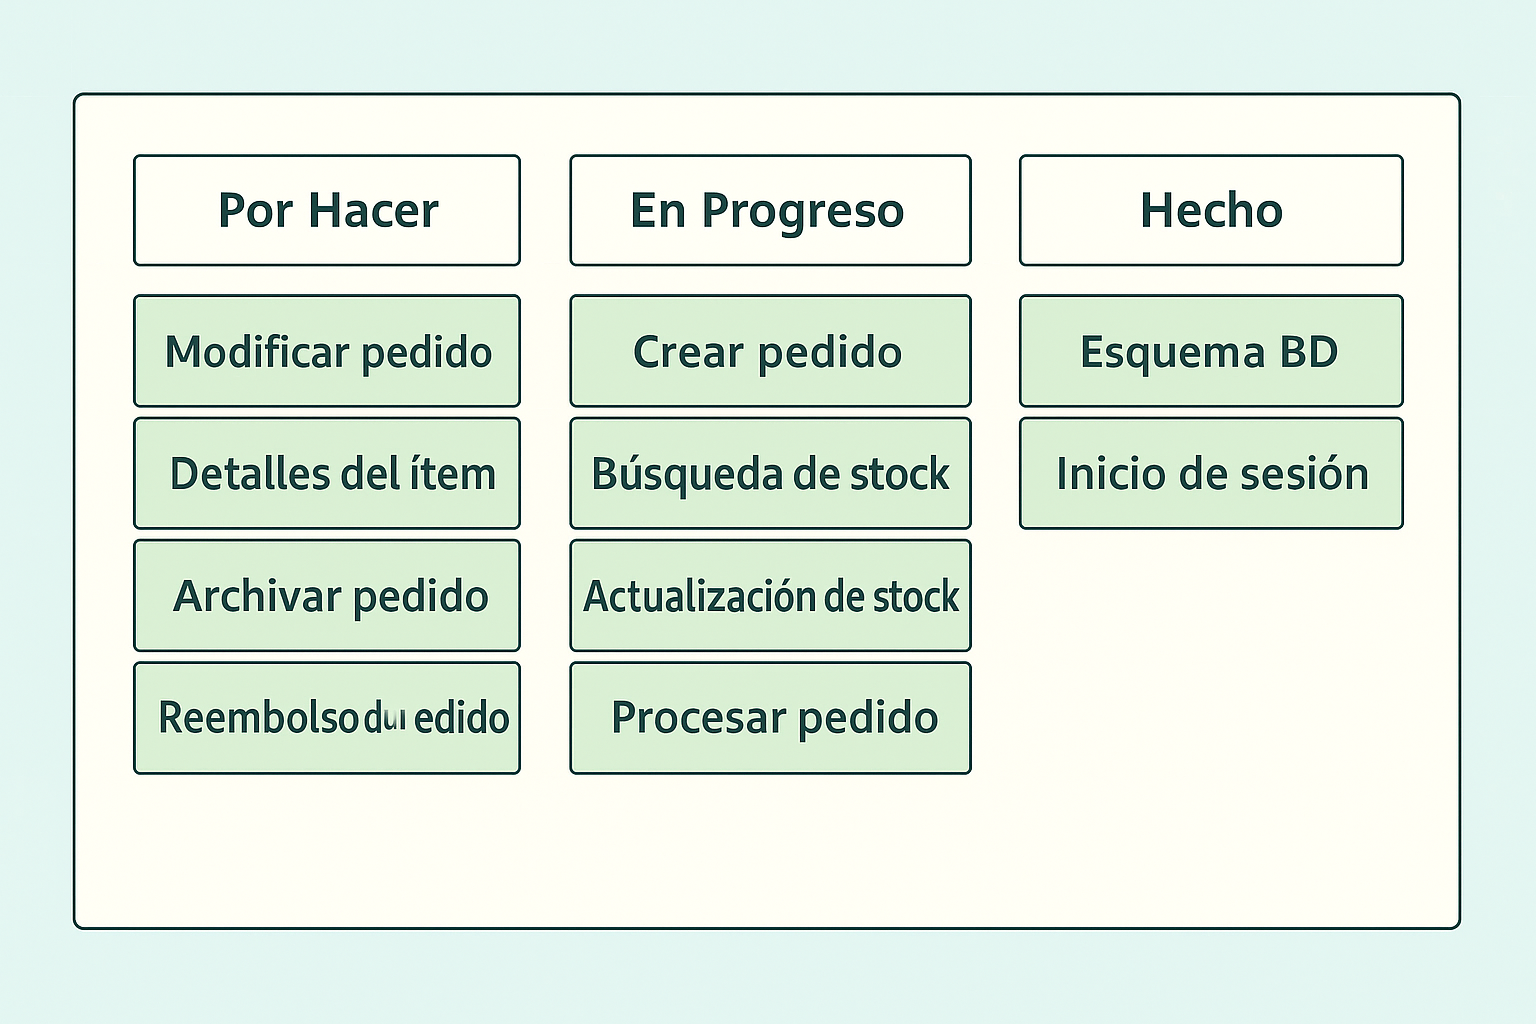
Task: Open the Actualización de stock card
Action: coord(770,596)
